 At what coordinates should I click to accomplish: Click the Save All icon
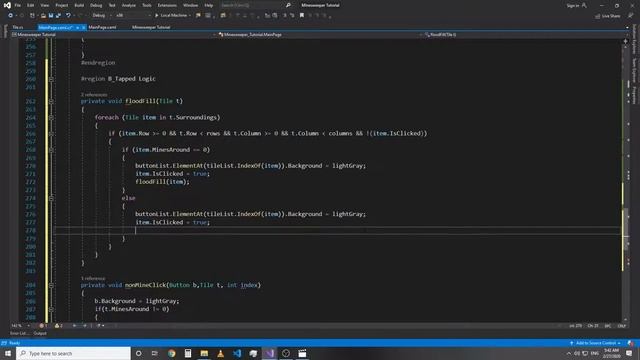pyautogui.click(x=58, y=16)
